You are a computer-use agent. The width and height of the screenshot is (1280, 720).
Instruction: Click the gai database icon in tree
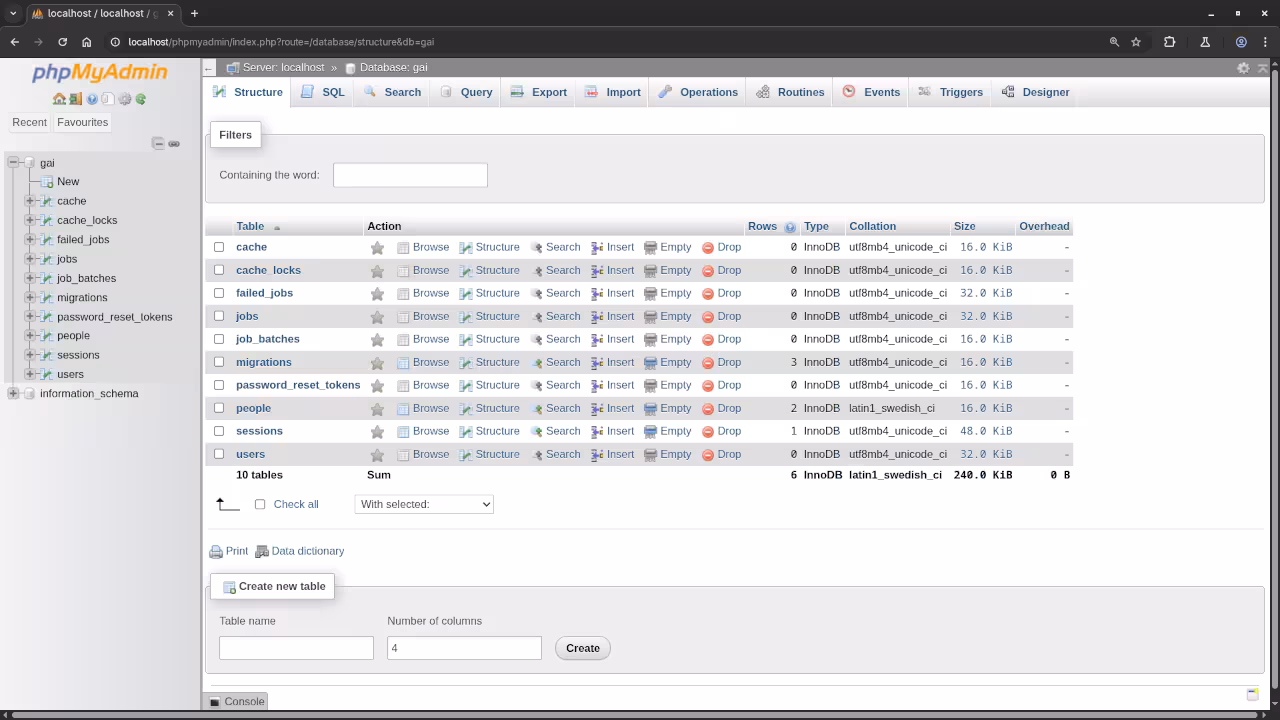click(30, 163)
